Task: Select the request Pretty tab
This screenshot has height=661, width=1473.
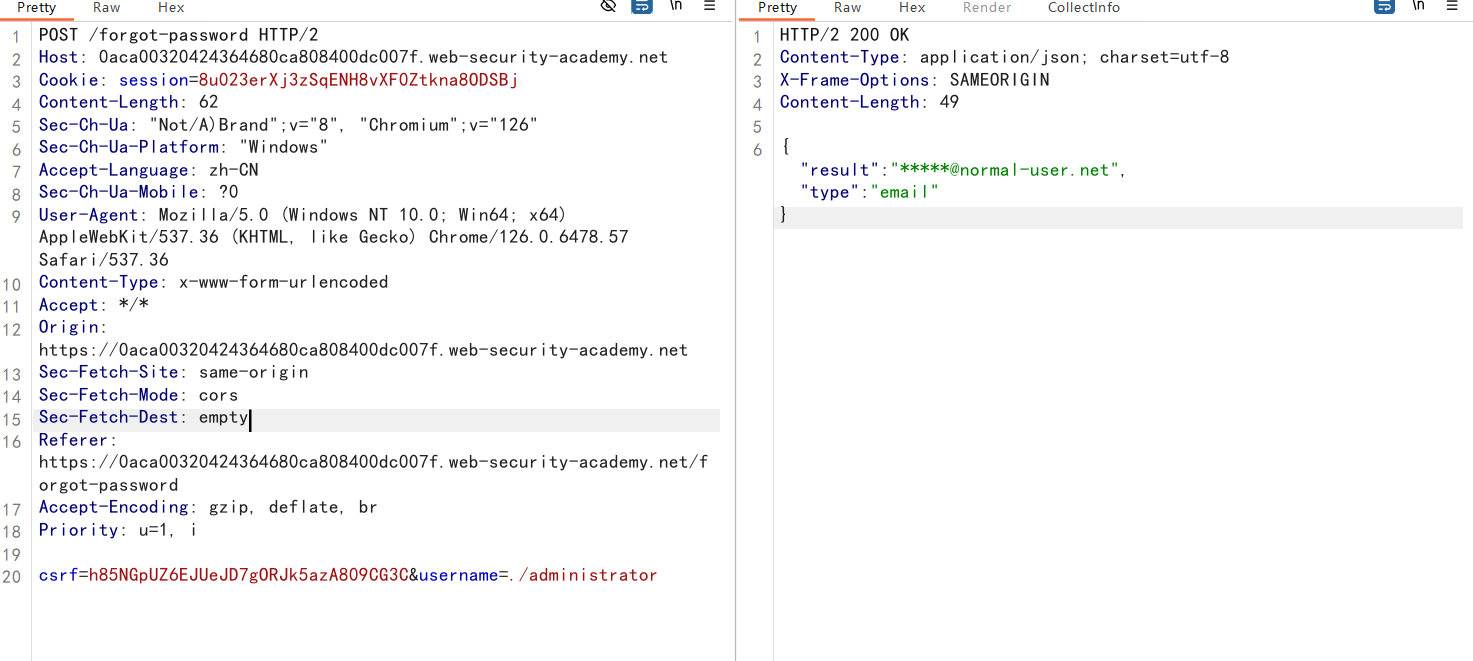Action: (37, 7)
